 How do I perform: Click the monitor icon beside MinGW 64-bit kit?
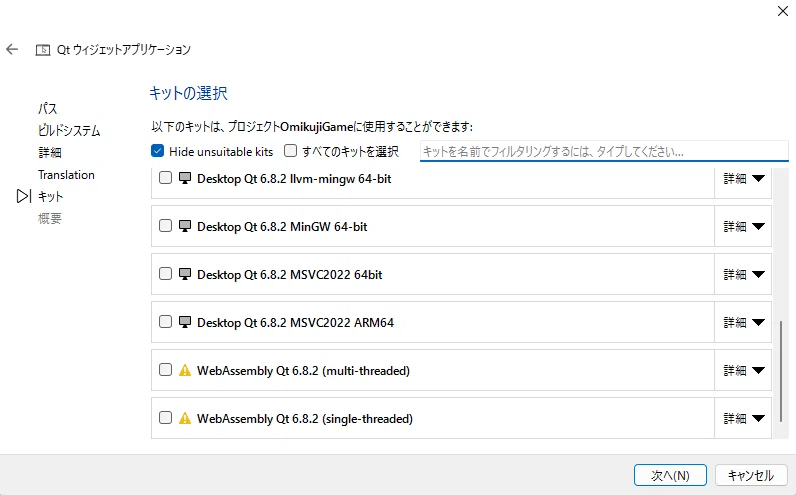click(x=185, y=226)
